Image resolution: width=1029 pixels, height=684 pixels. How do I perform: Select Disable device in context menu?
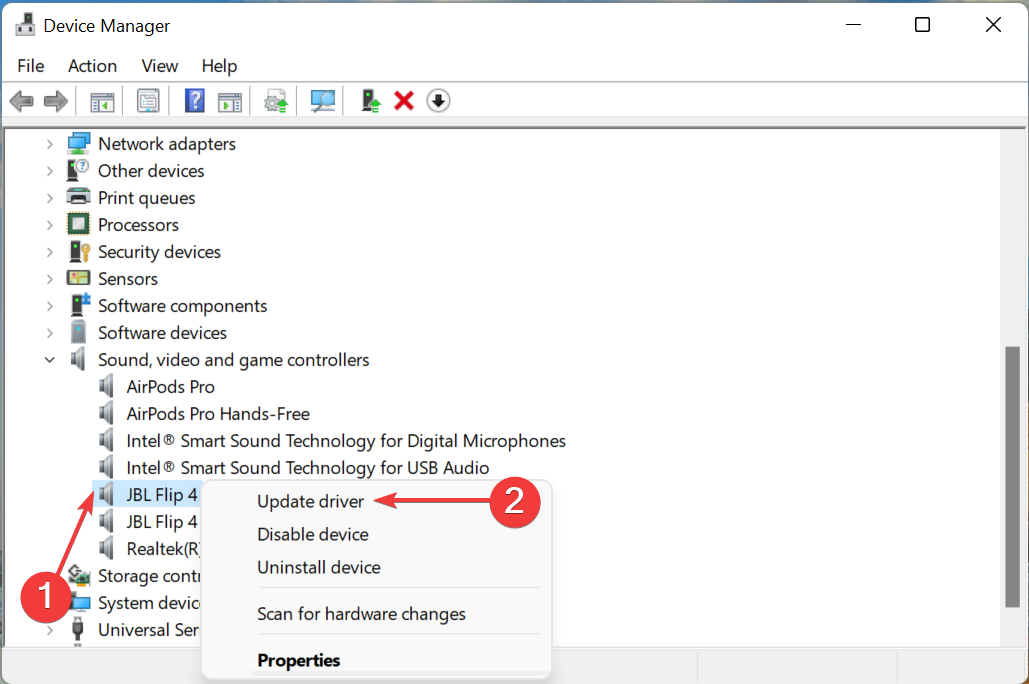(x=312, y=534)
